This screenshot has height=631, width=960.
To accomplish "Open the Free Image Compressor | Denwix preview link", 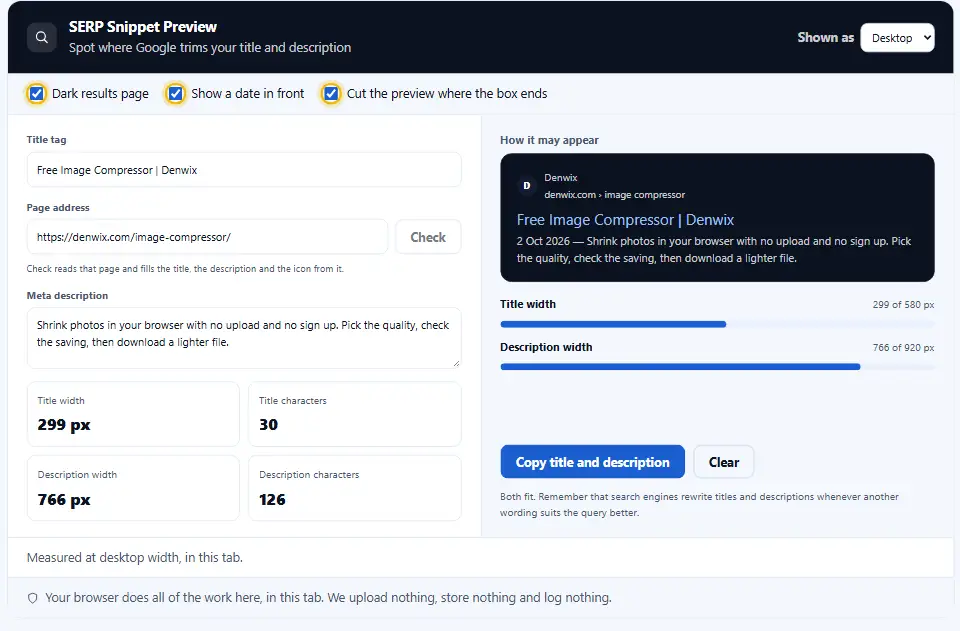I will tap(625, 220).
